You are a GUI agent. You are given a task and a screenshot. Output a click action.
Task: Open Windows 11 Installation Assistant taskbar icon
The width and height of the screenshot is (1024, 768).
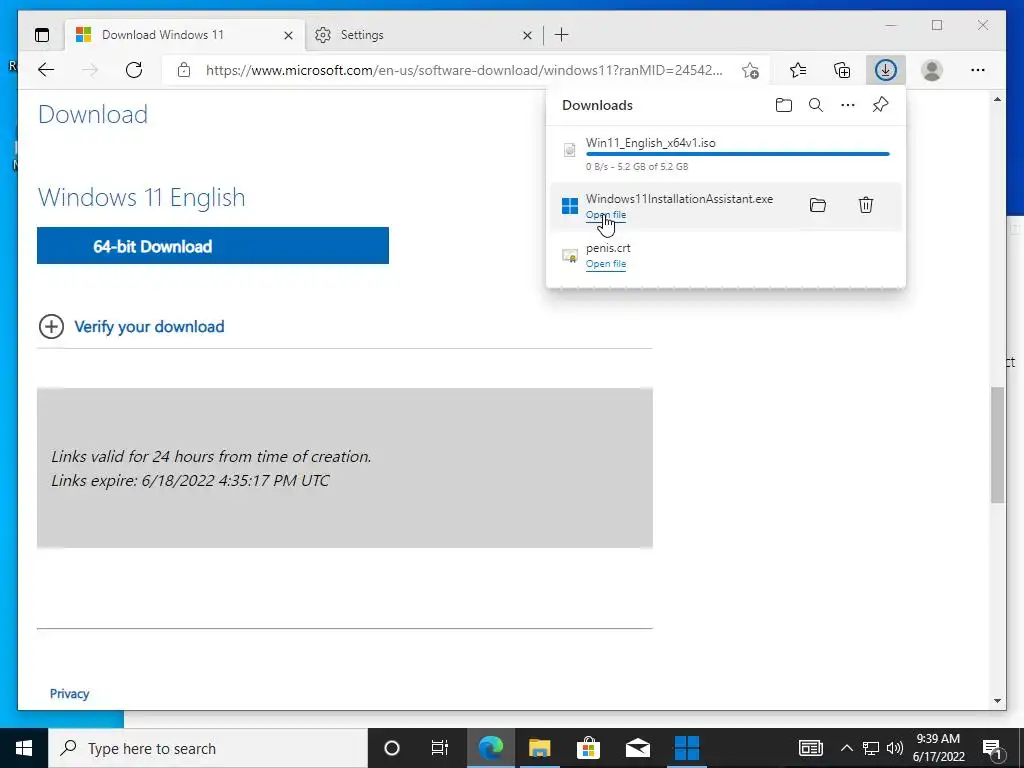686,748
